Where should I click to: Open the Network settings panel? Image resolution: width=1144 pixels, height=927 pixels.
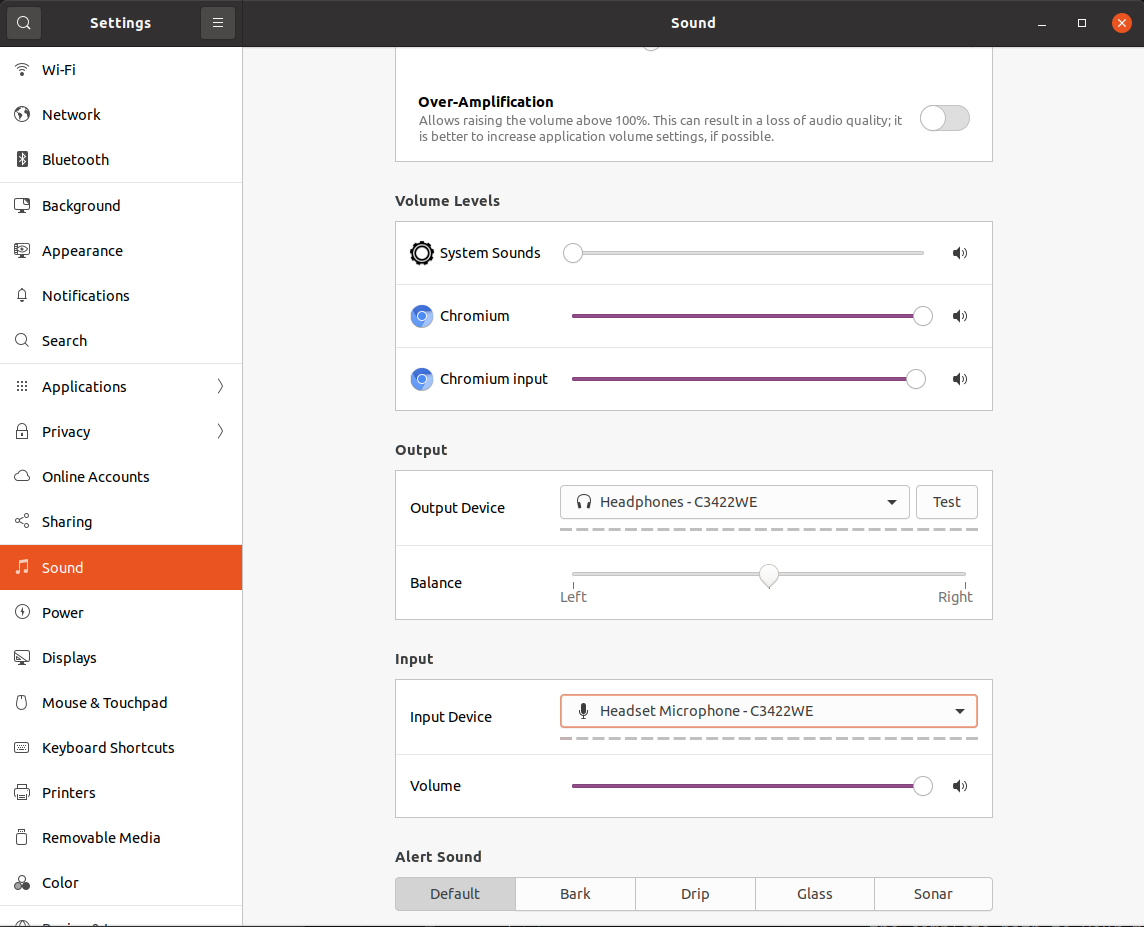pos(121,115)
